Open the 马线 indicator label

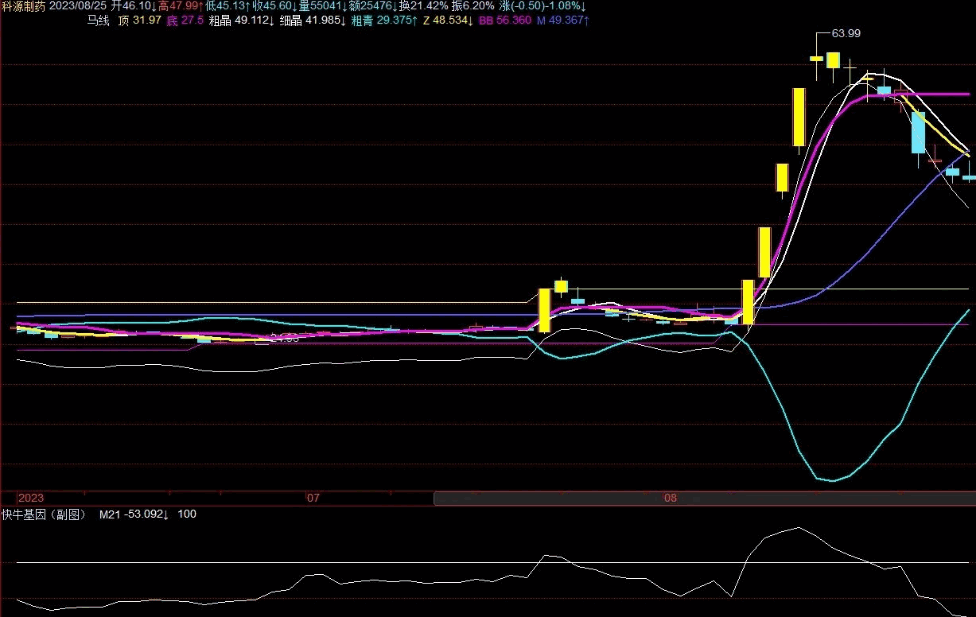click(x=98, y=21)
